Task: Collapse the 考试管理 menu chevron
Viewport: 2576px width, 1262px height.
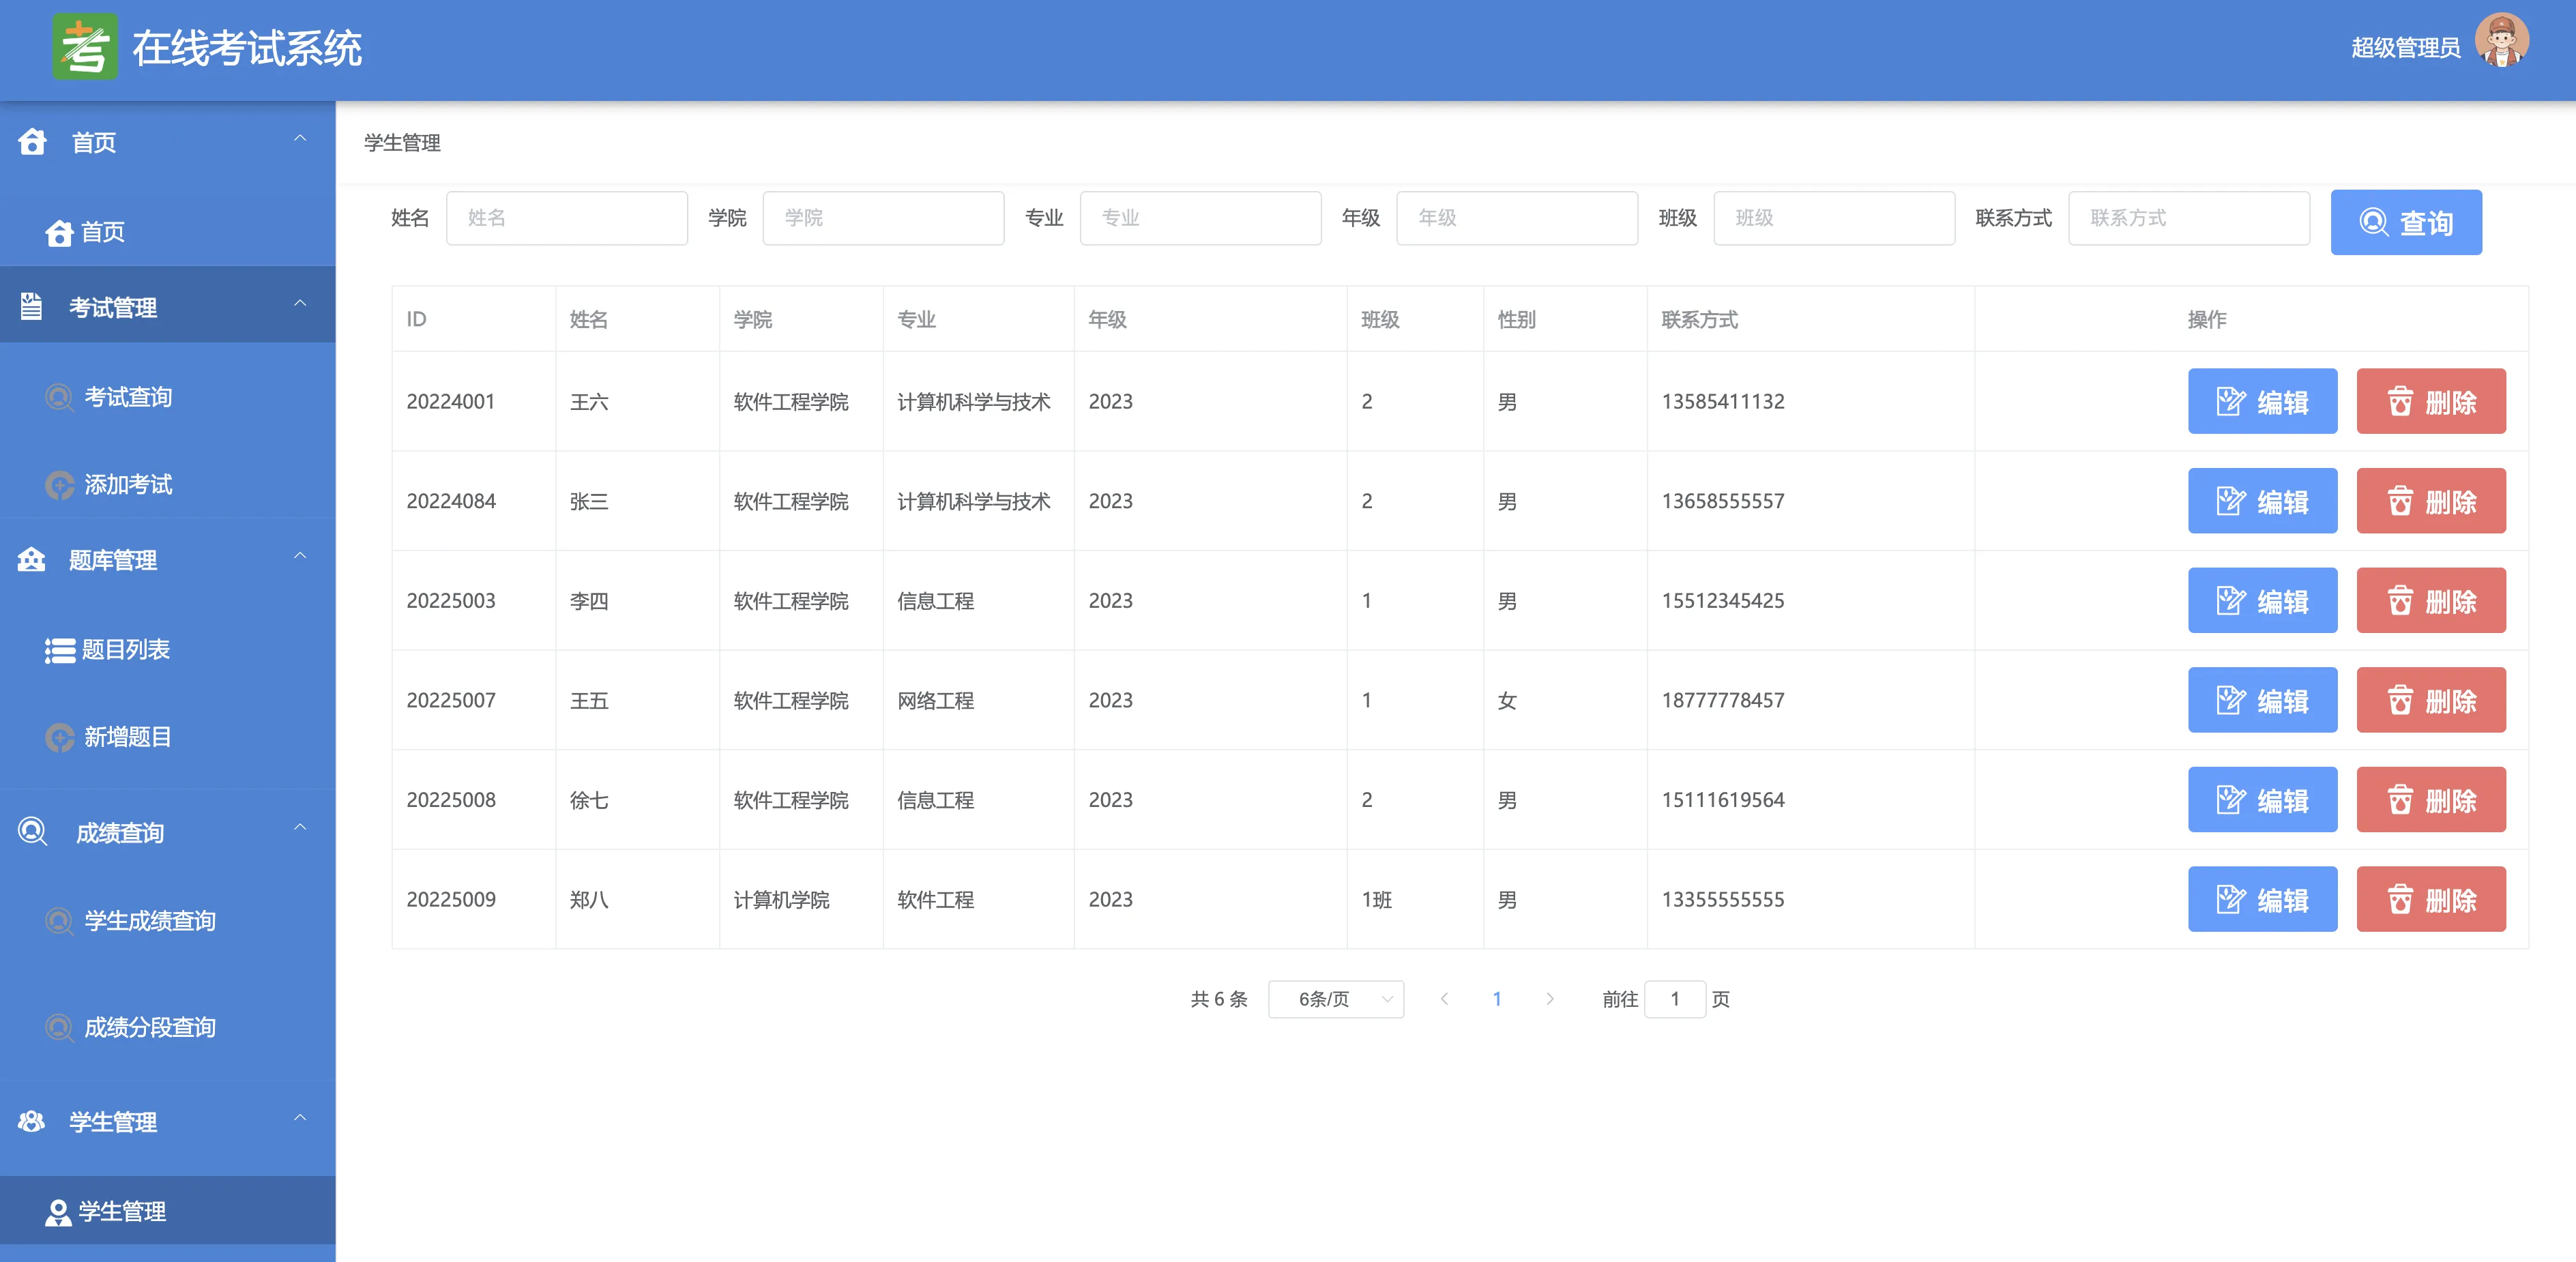Action: (300, 304)
